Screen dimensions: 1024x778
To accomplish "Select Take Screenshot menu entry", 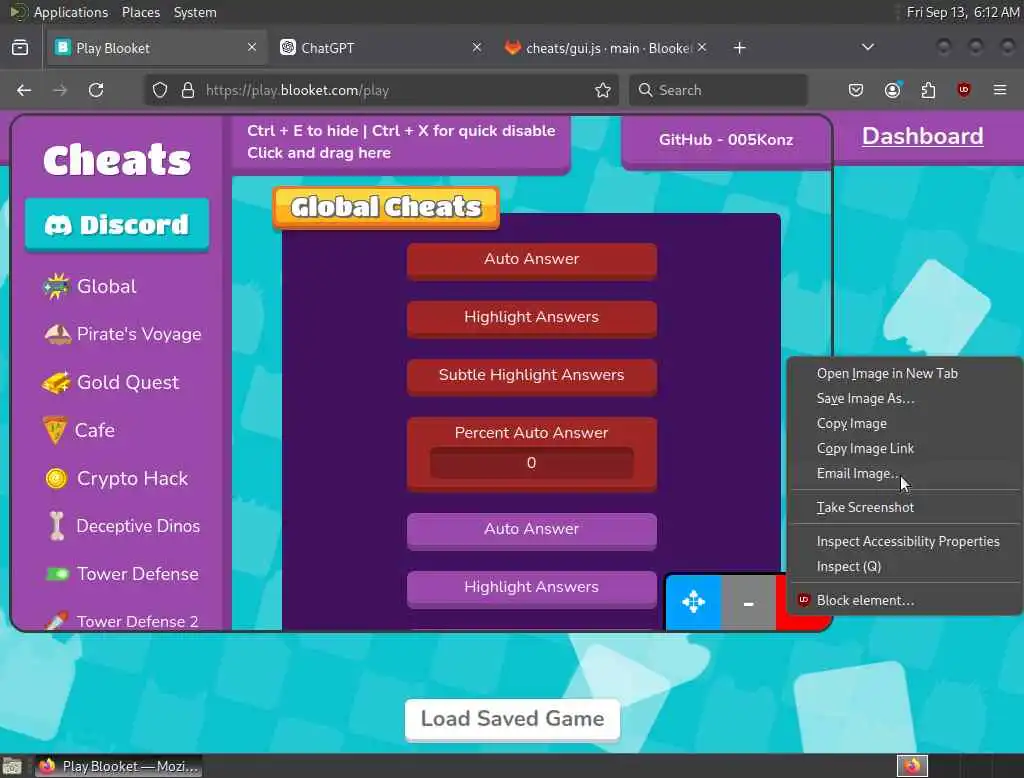I will pyautogui.click(x=904, y=508).
